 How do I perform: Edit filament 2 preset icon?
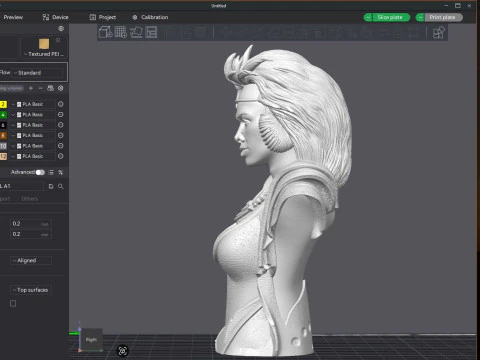61,104
